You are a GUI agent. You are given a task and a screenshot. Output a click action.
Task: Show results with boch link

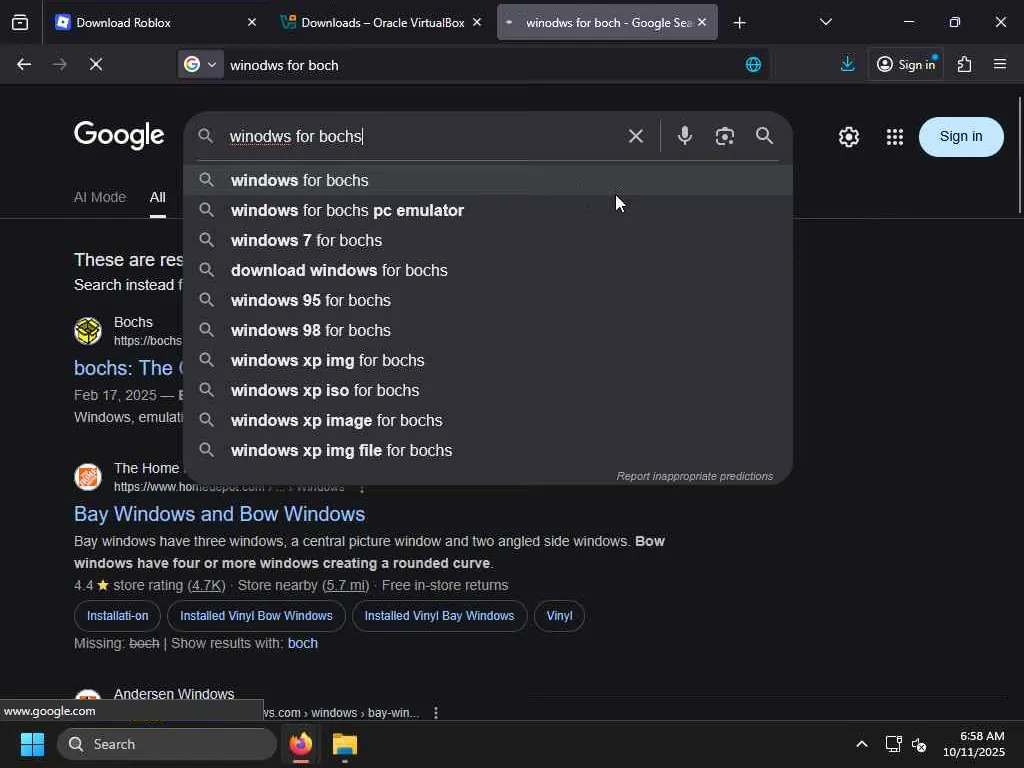point(302,643)
